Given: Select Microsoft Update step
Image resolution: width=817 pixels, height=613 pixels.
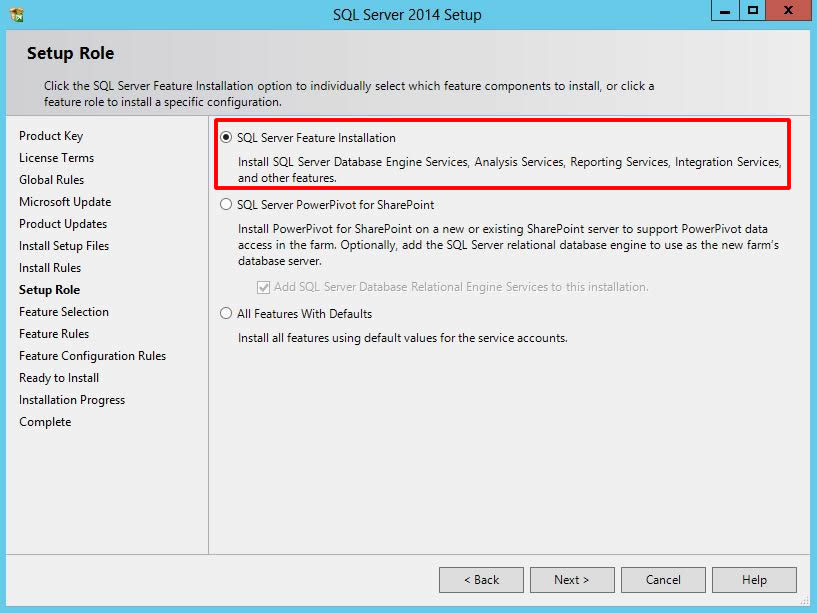Looking at the screenshot, I should click(65, 202).
